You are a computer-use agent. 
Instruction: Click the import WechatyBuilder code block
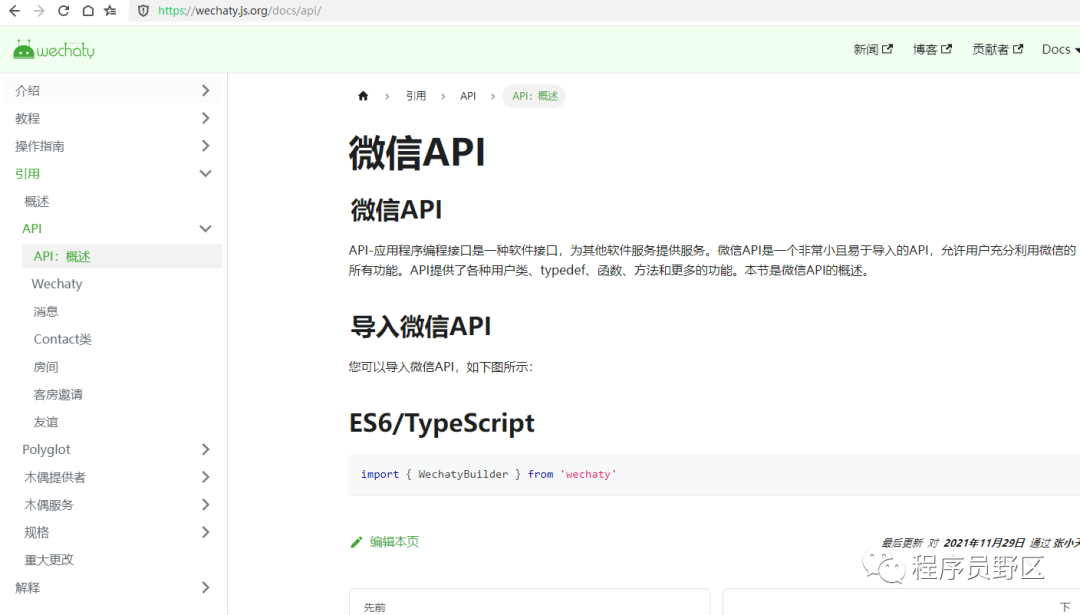click(x=714, y=475)
